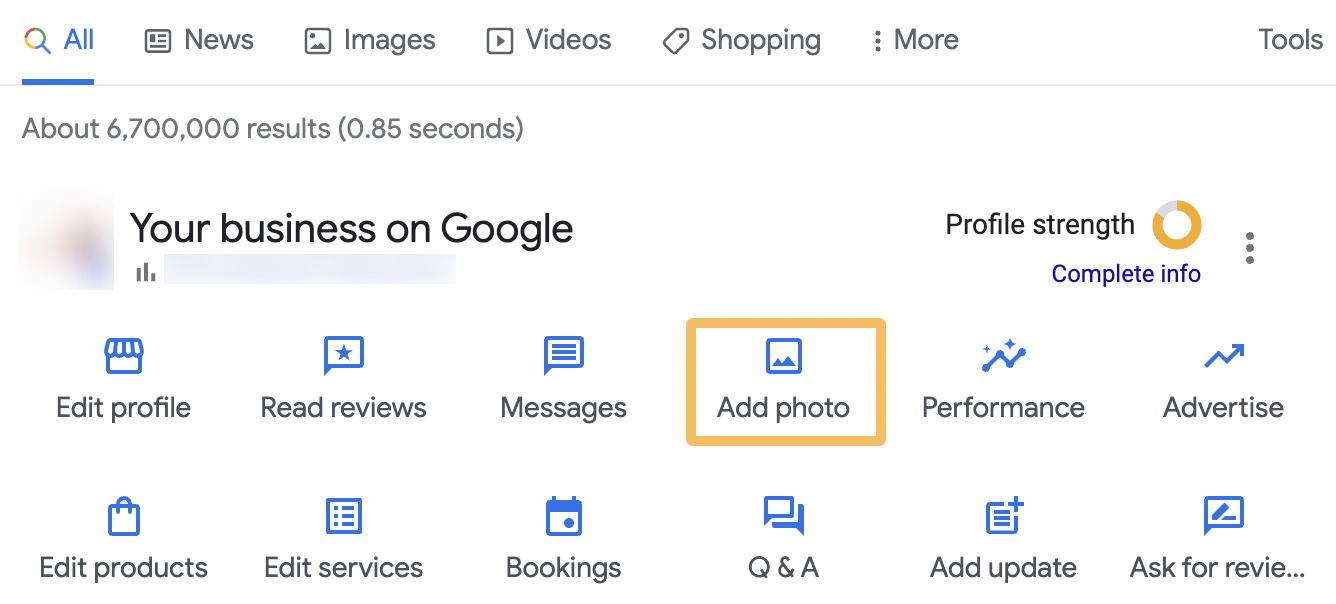This screenshot has width=1336, height=604.
Task: Switch to the Images tab
Action: point(369,40)
